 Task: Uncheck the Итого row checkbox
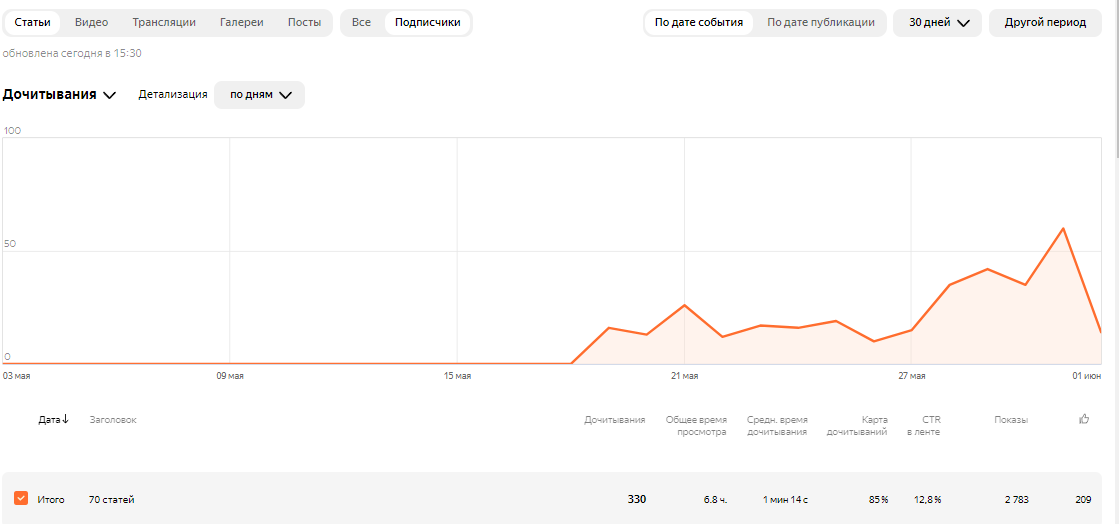point(21,498)
